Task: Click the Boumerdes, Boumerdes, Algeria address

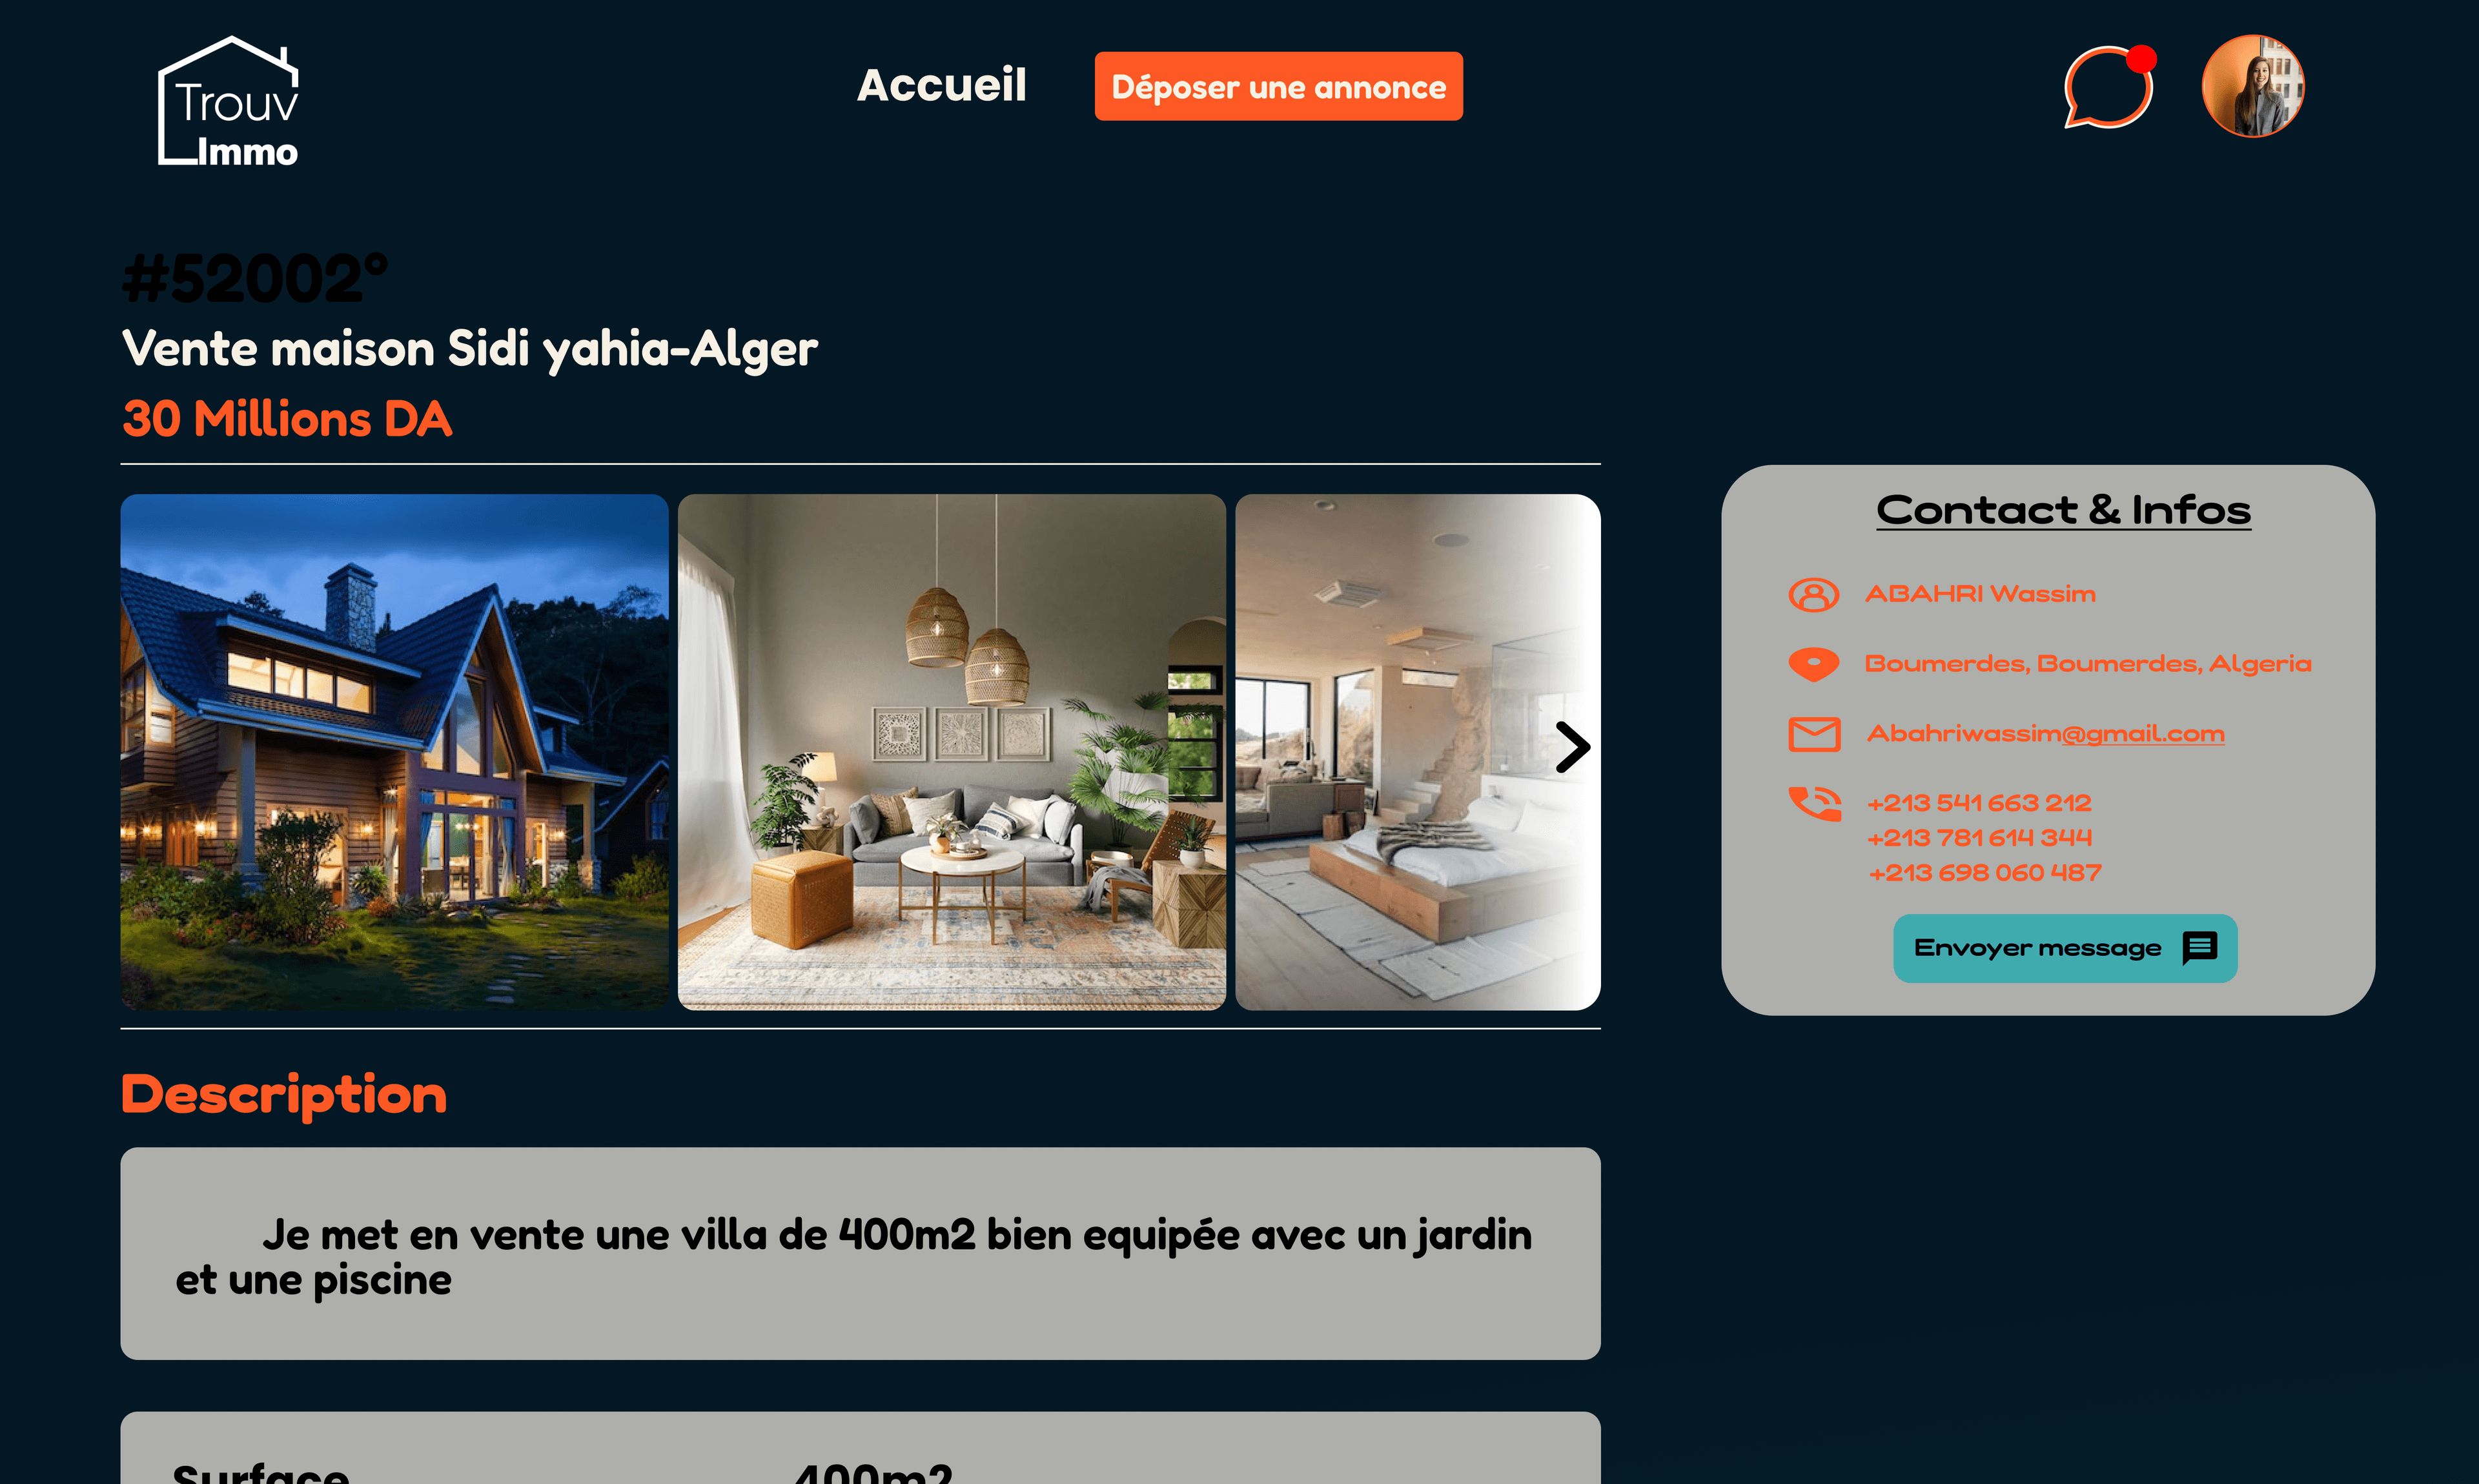Action: click(x=2088, y=664)
